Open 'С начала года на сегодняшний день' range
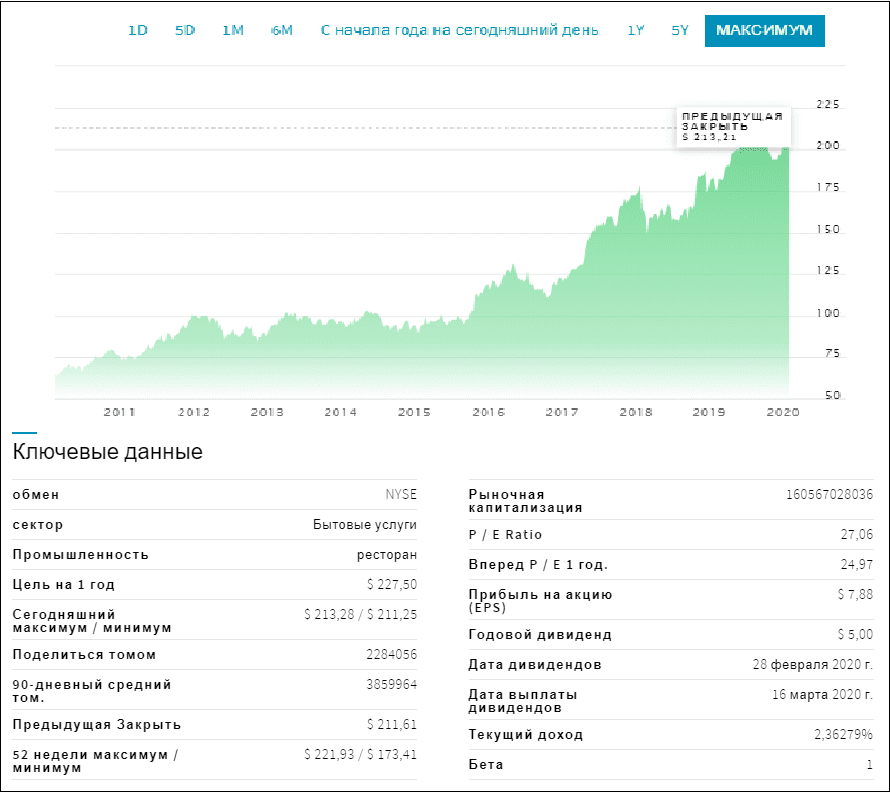The image size is (890, 792). pos(459,31)
